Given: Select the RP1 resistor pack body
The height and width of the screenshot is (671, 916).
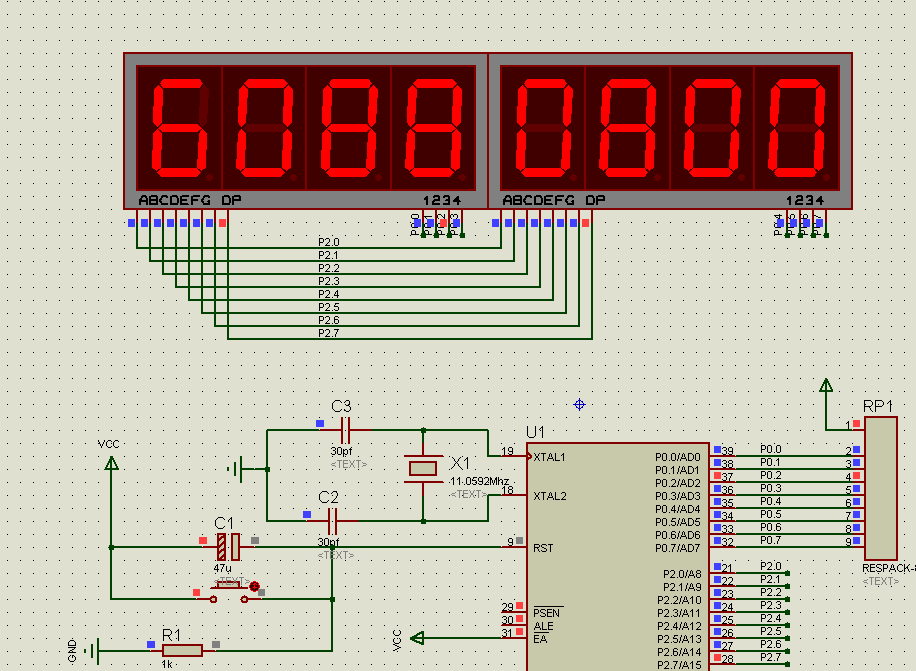Looking at the screenshot, I should click(x=881, y=488).
